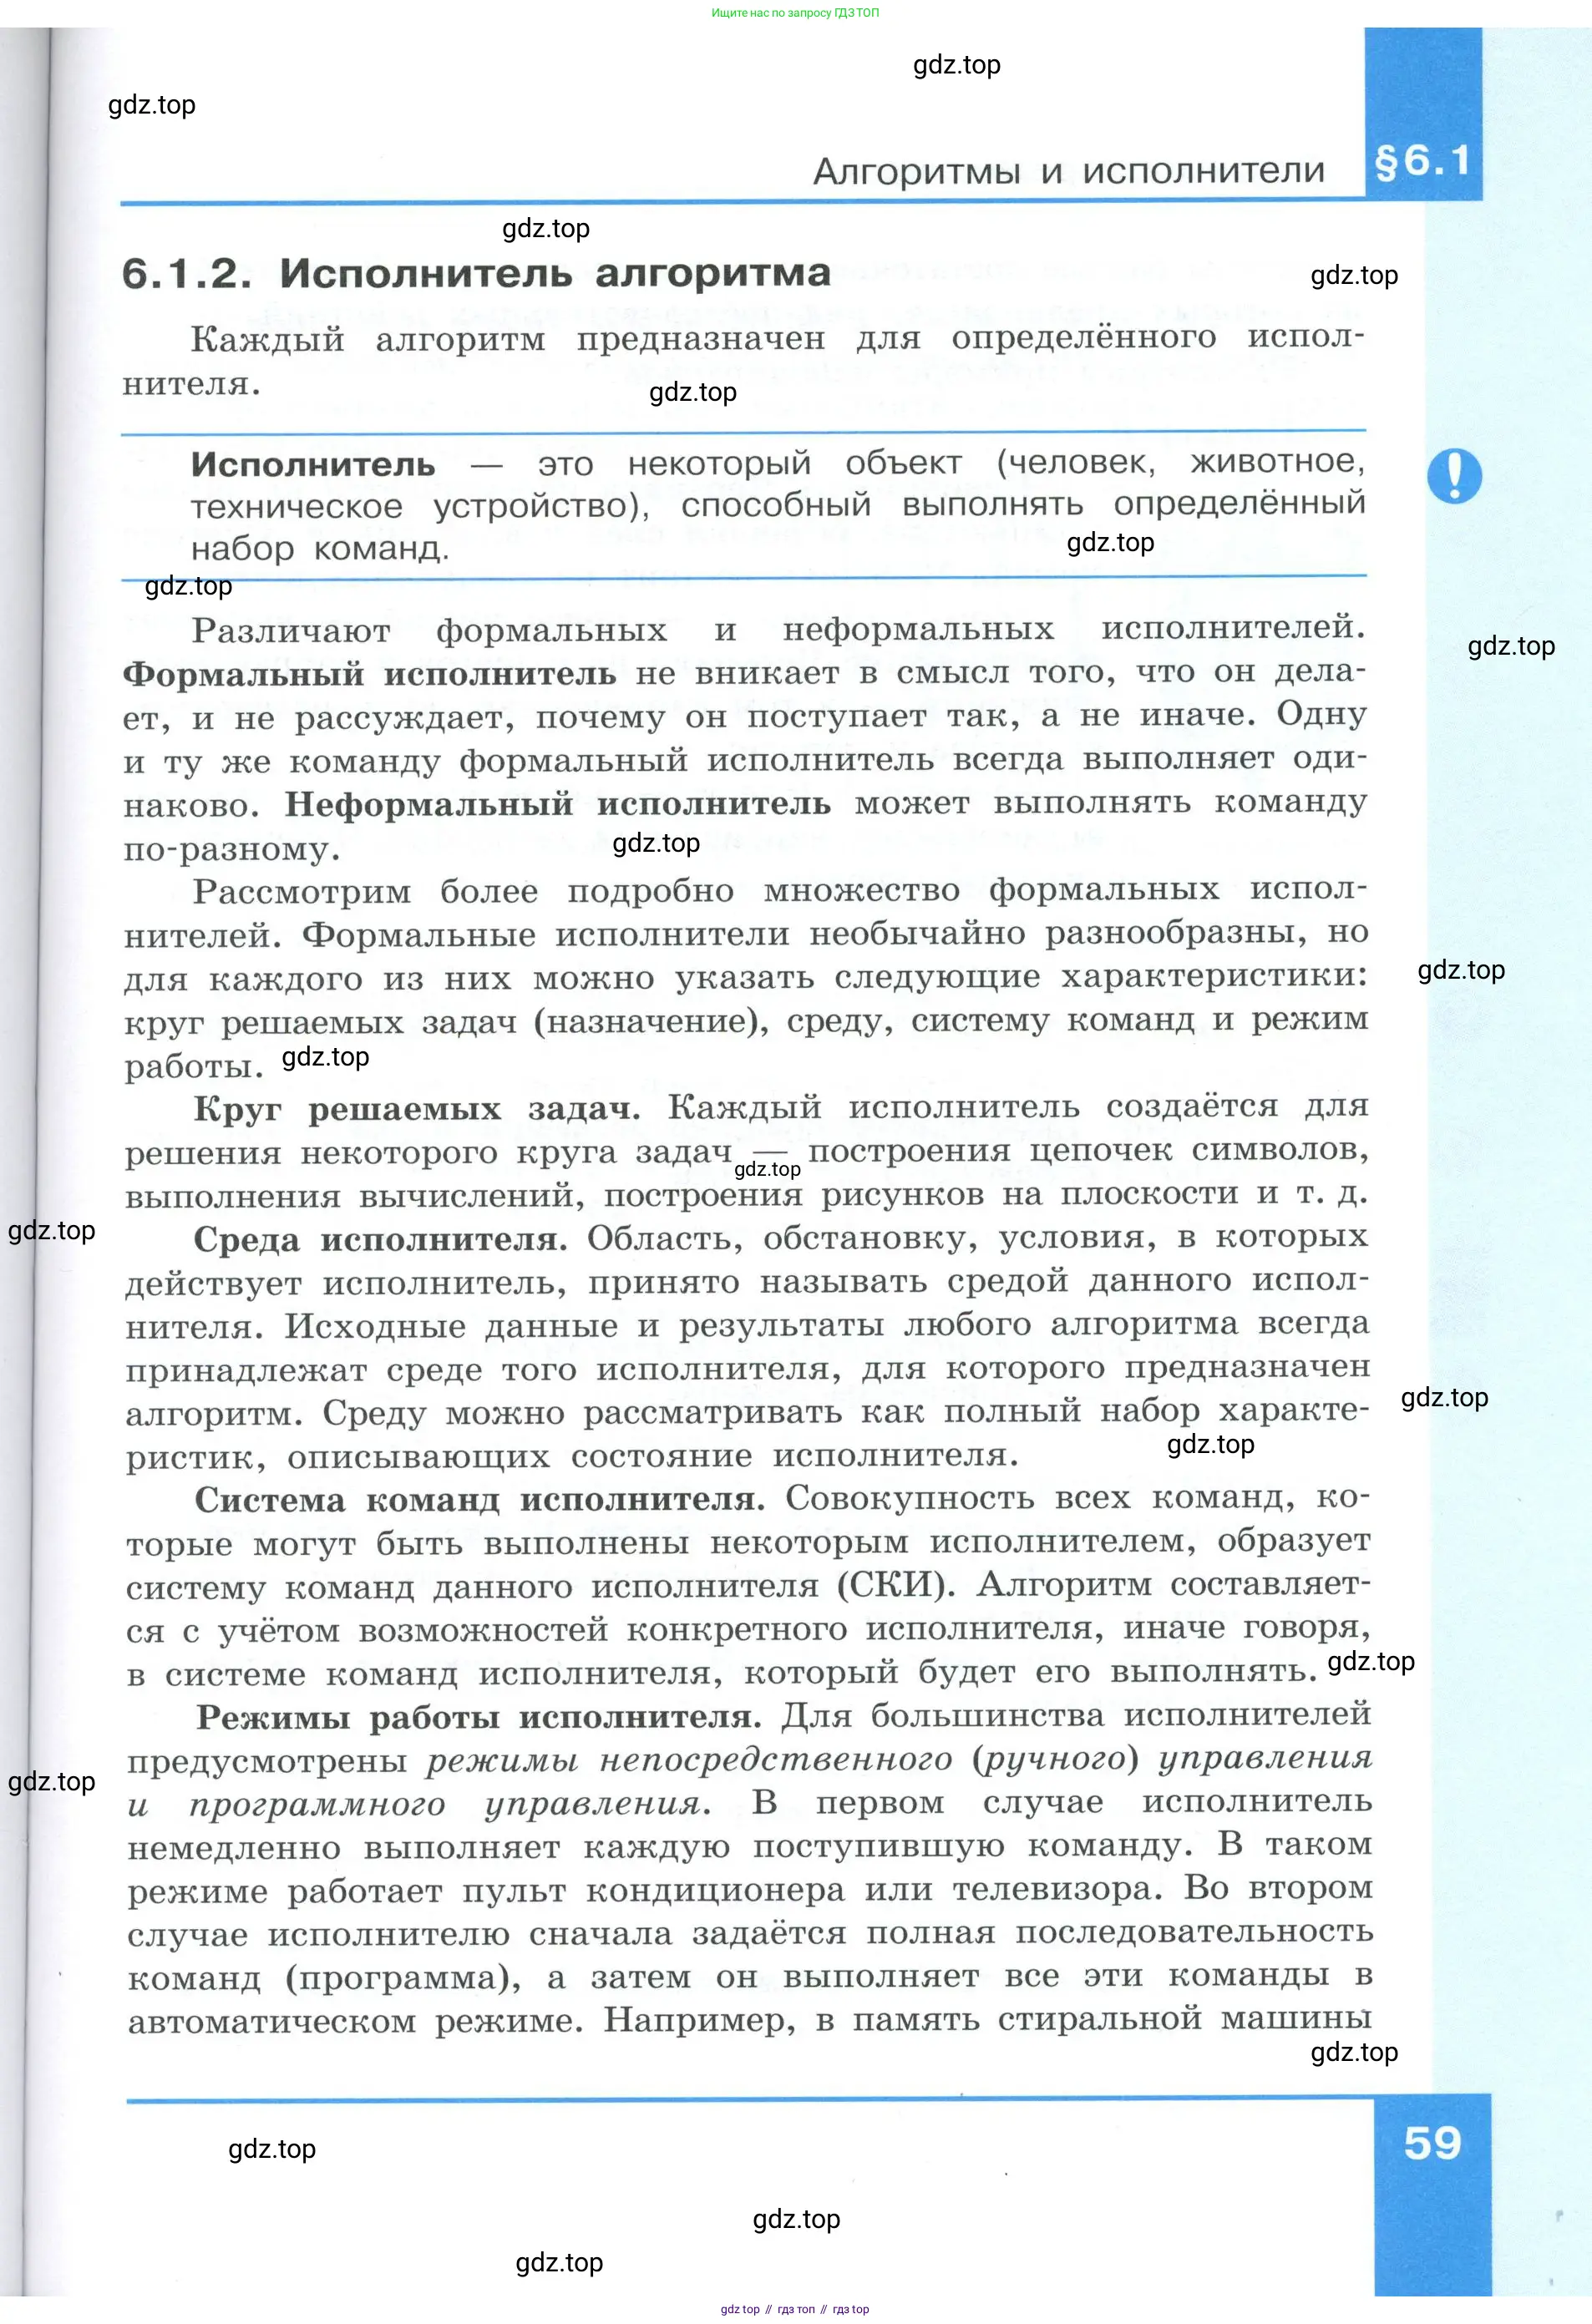Select the phrase 'необычайно разнообразны,'
The height and width of the screenshot is (2324, 1592).
click(1059, 934)
